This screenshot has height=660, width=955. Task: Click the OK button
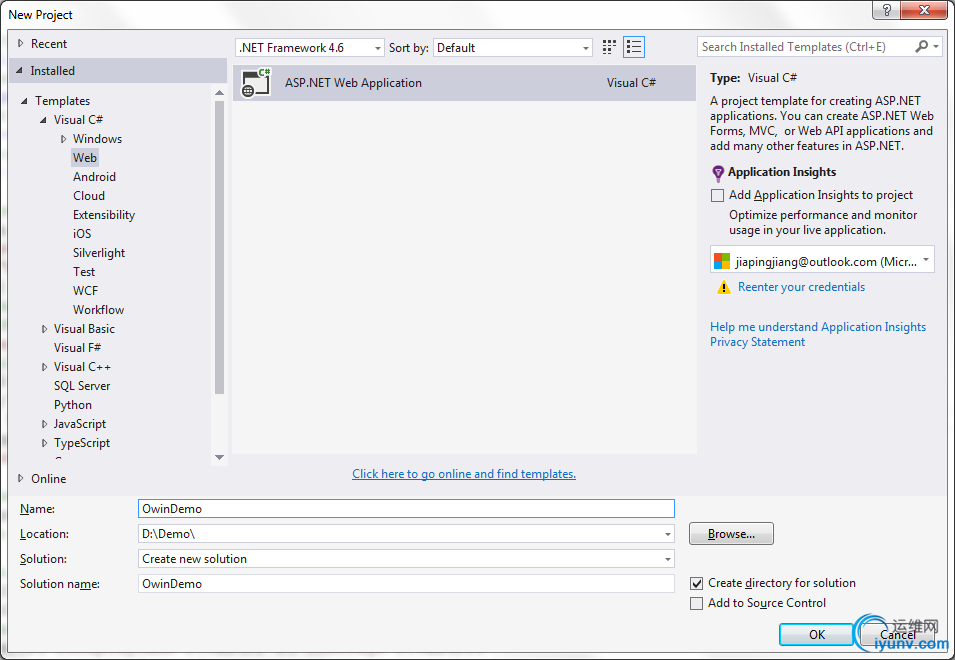click(x=816, y=634)
